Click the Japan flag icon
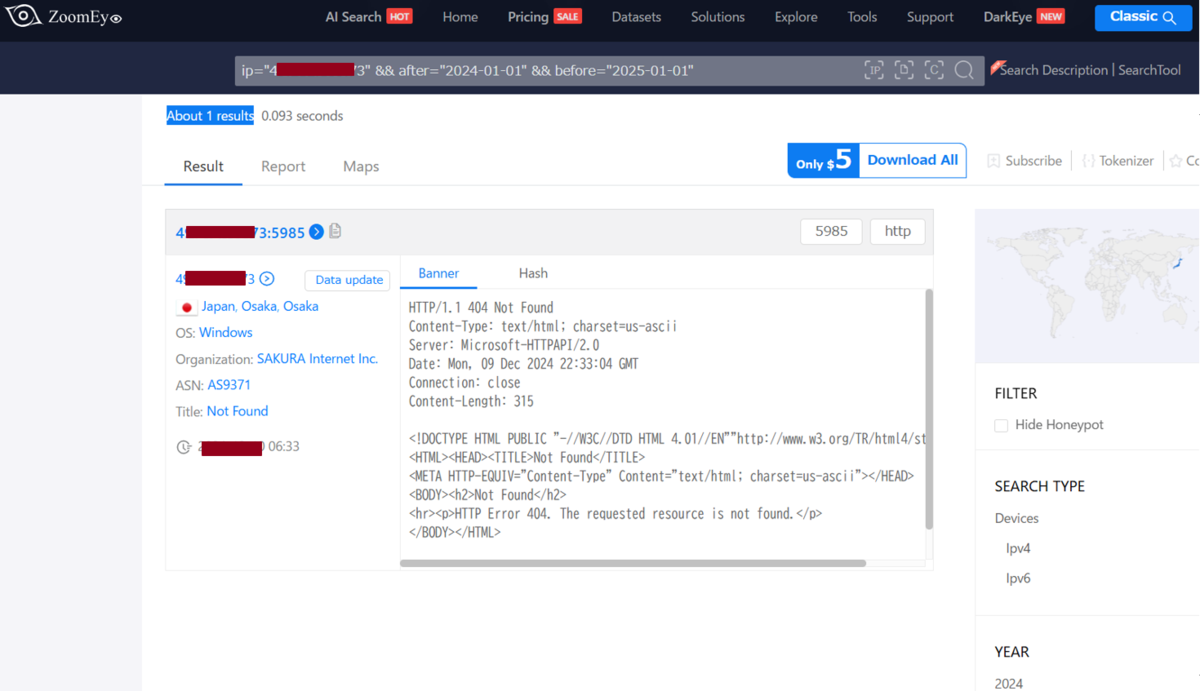 (186, 307)
